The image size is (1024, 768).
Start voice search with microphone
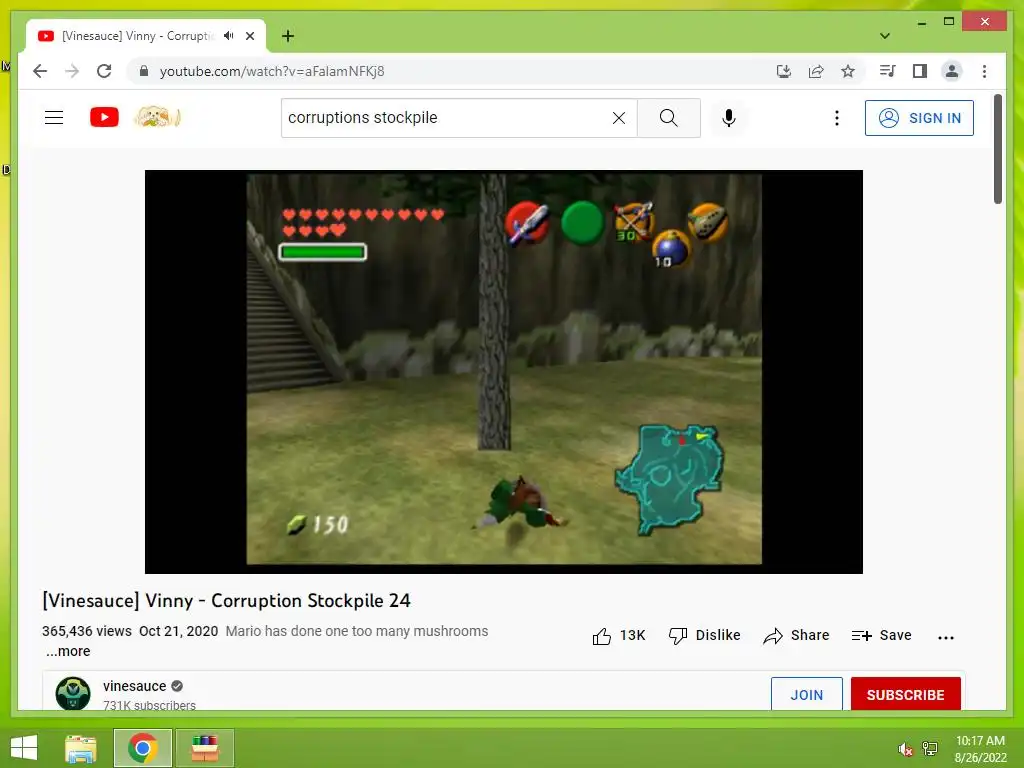(729, 118)
